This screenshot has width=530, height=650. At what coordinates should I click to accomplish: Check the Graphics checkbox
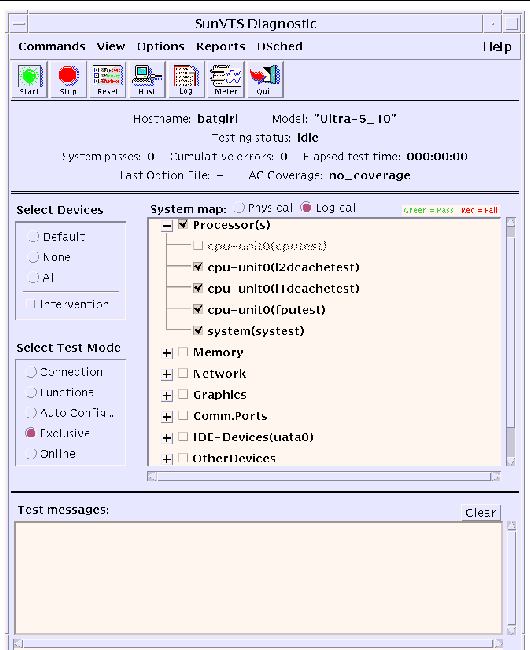click(183, 394)
